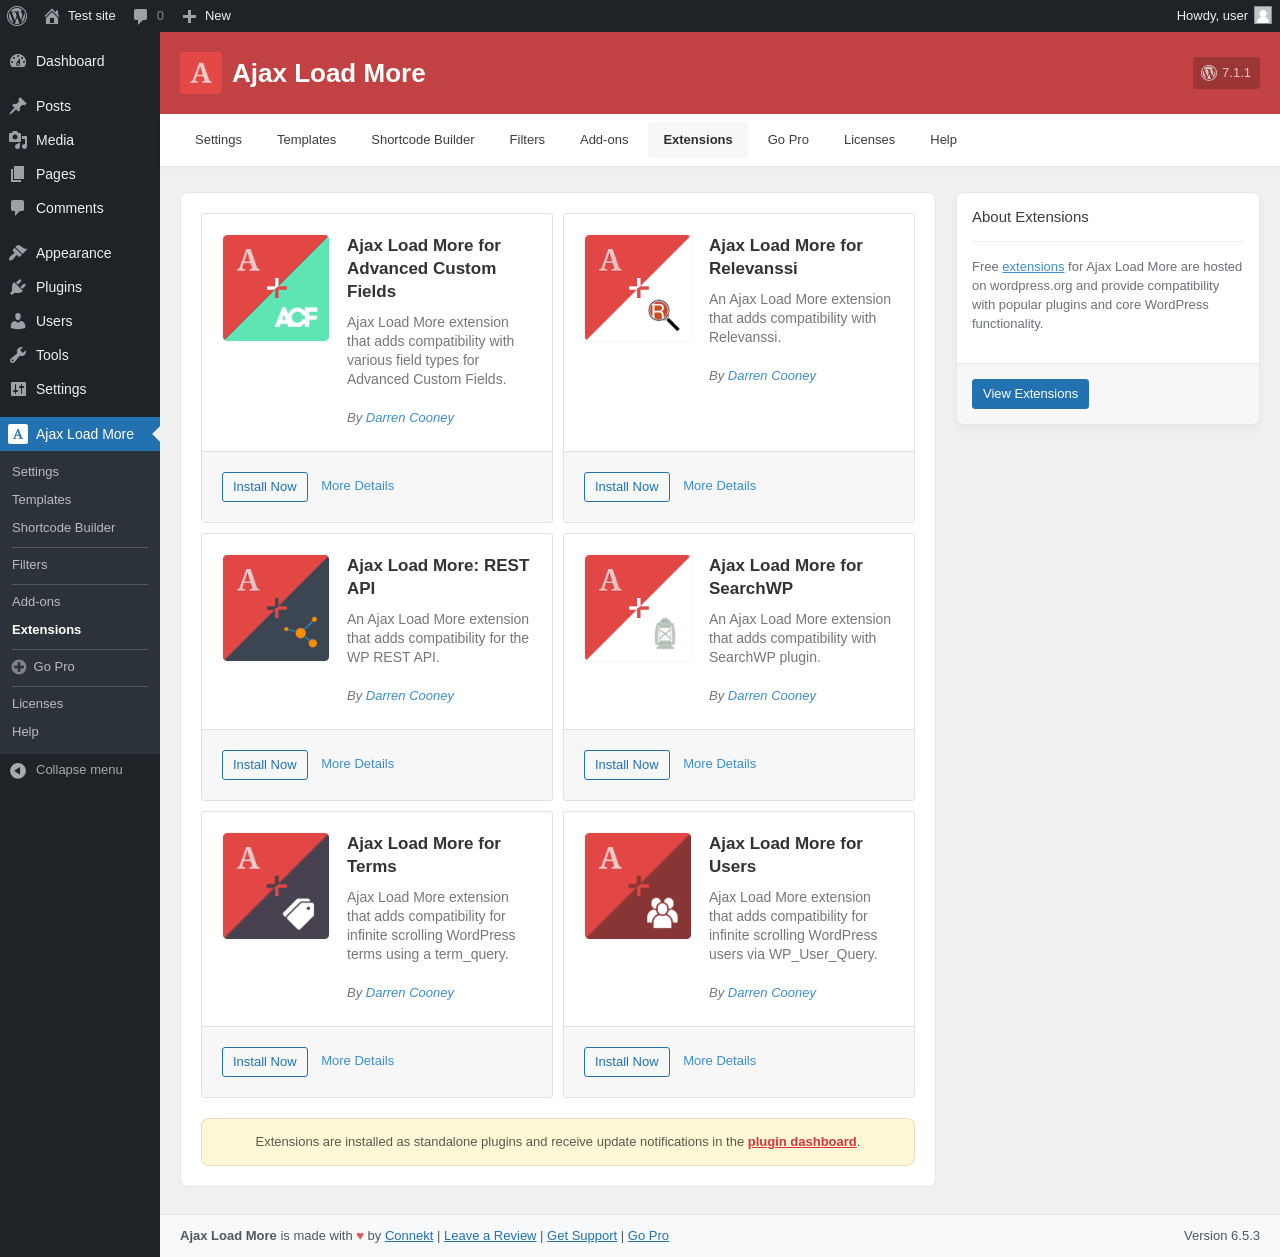Click the Advanced Custom Fields extension thumbnail
1280x1257 pixels.
click(276, 288)
